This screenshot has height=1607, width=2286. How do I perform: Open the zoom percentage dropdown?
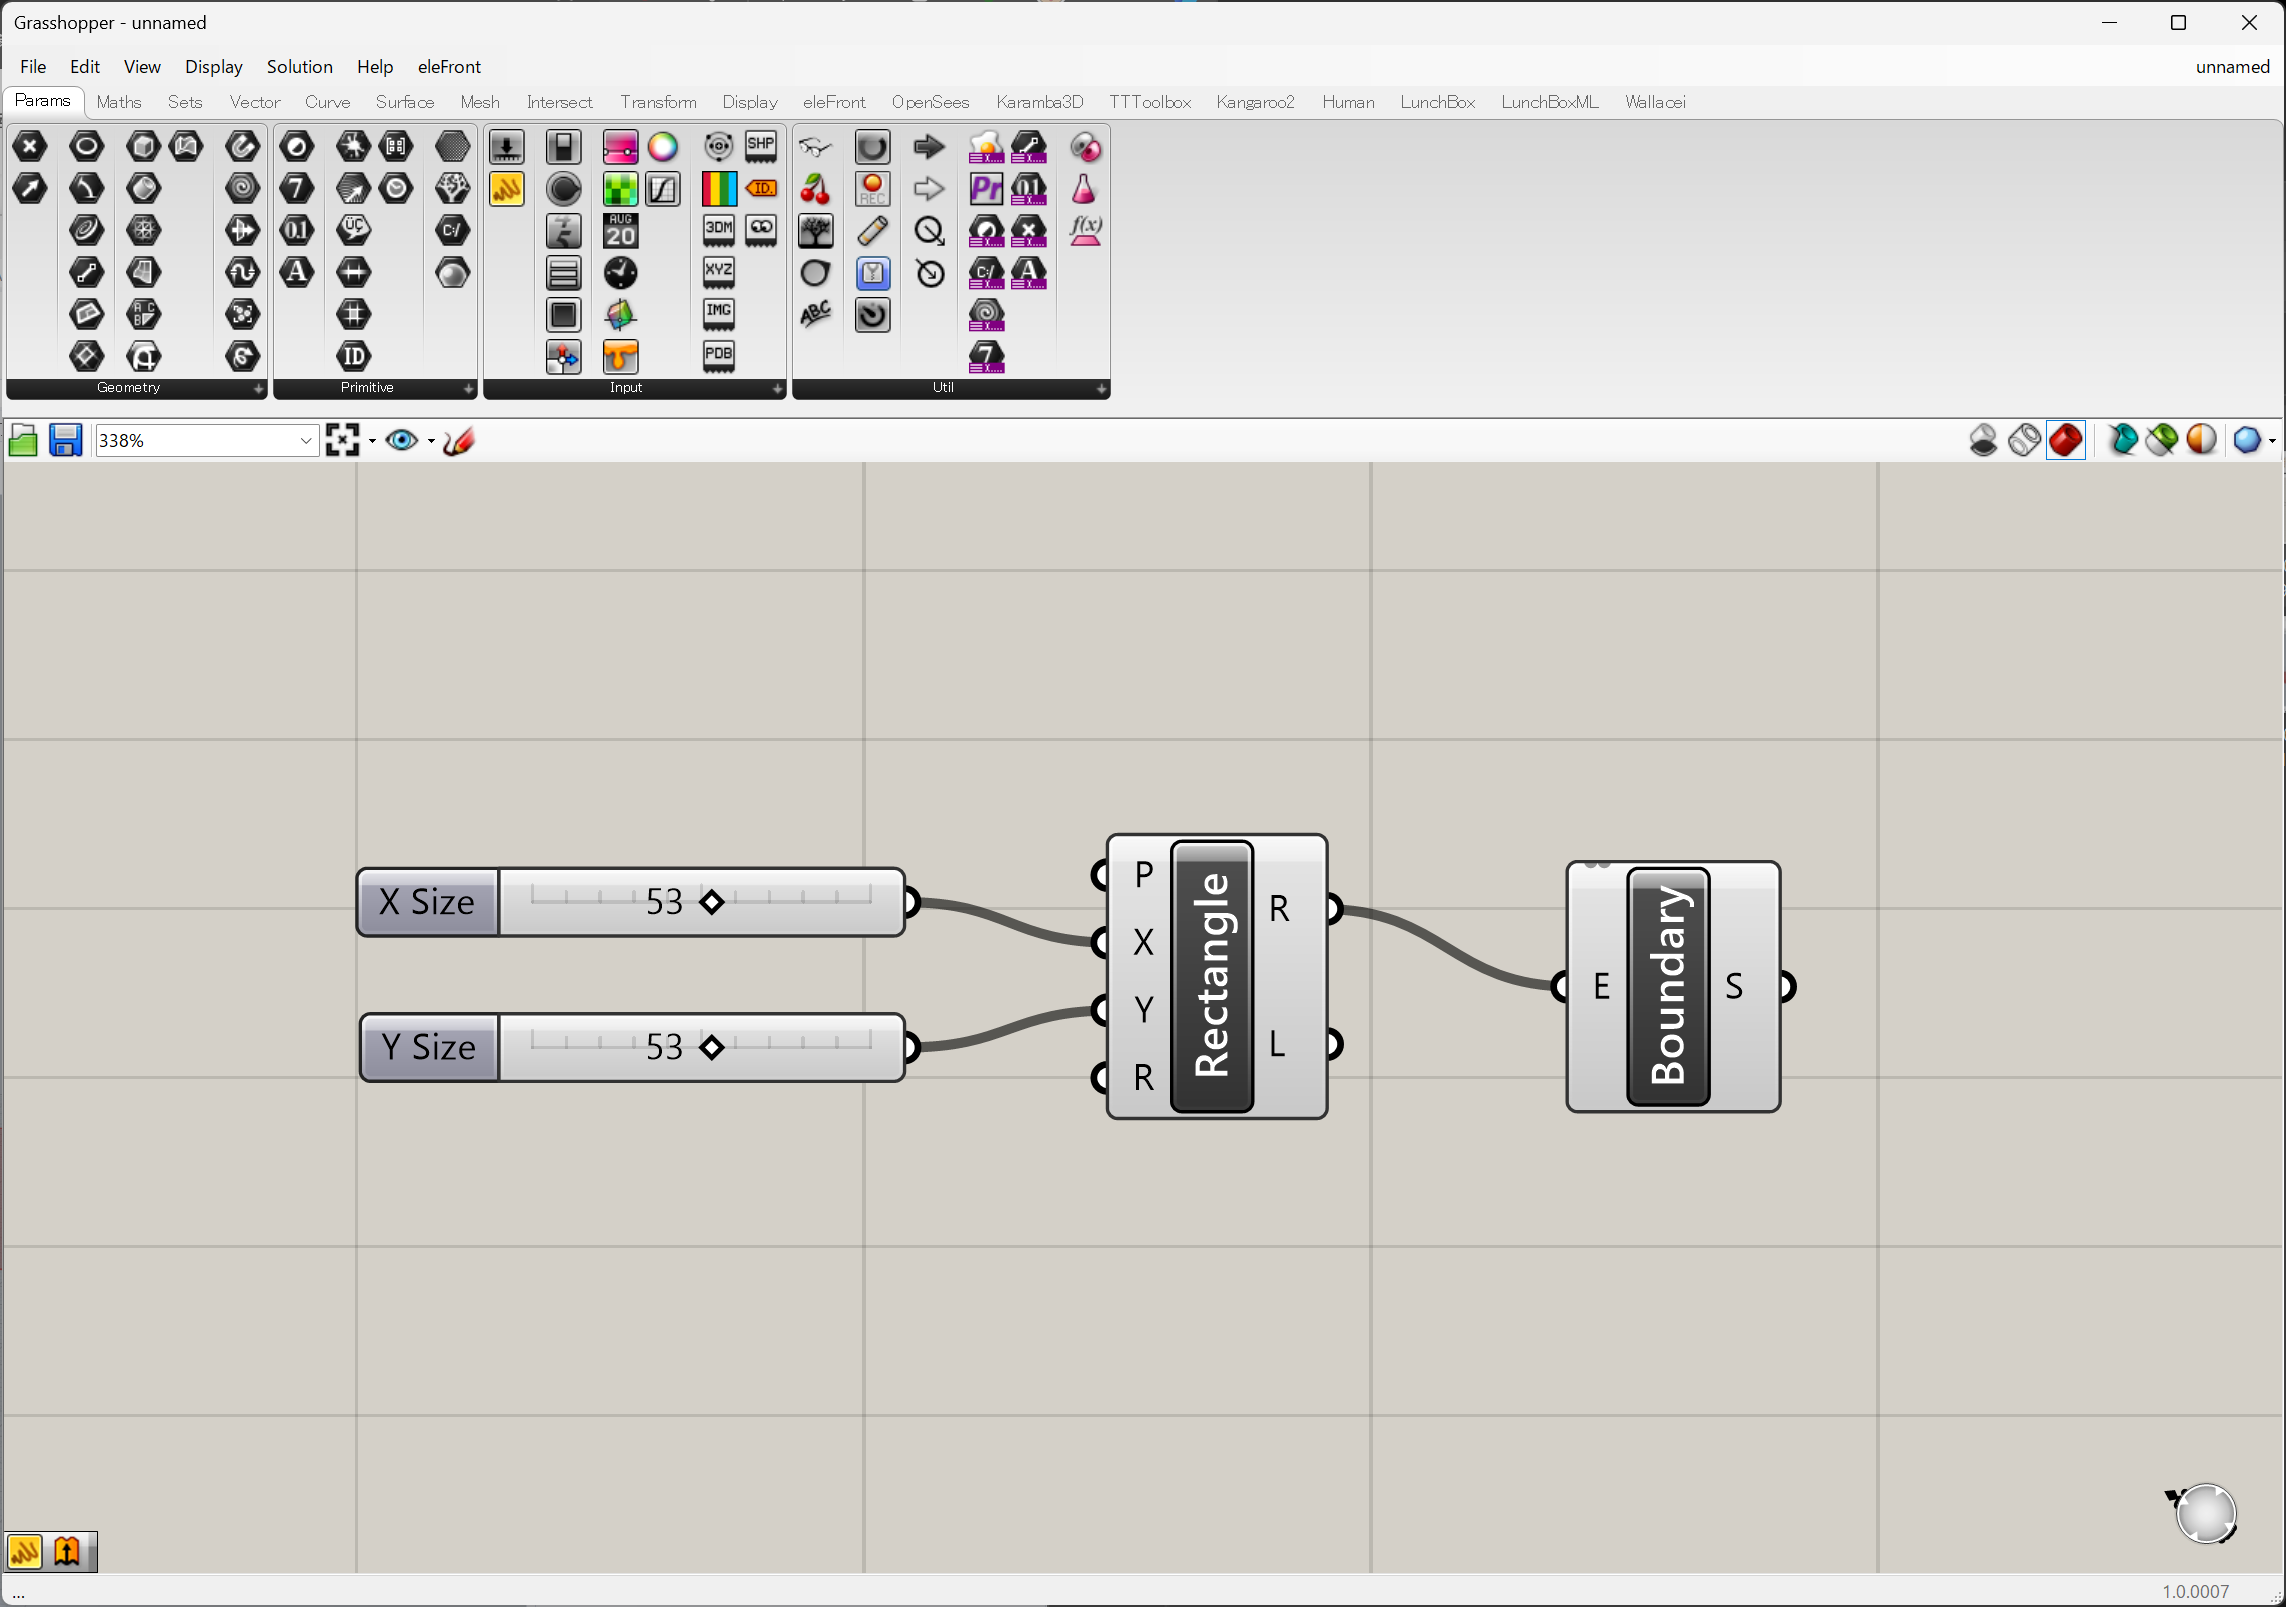click(306, 440)
